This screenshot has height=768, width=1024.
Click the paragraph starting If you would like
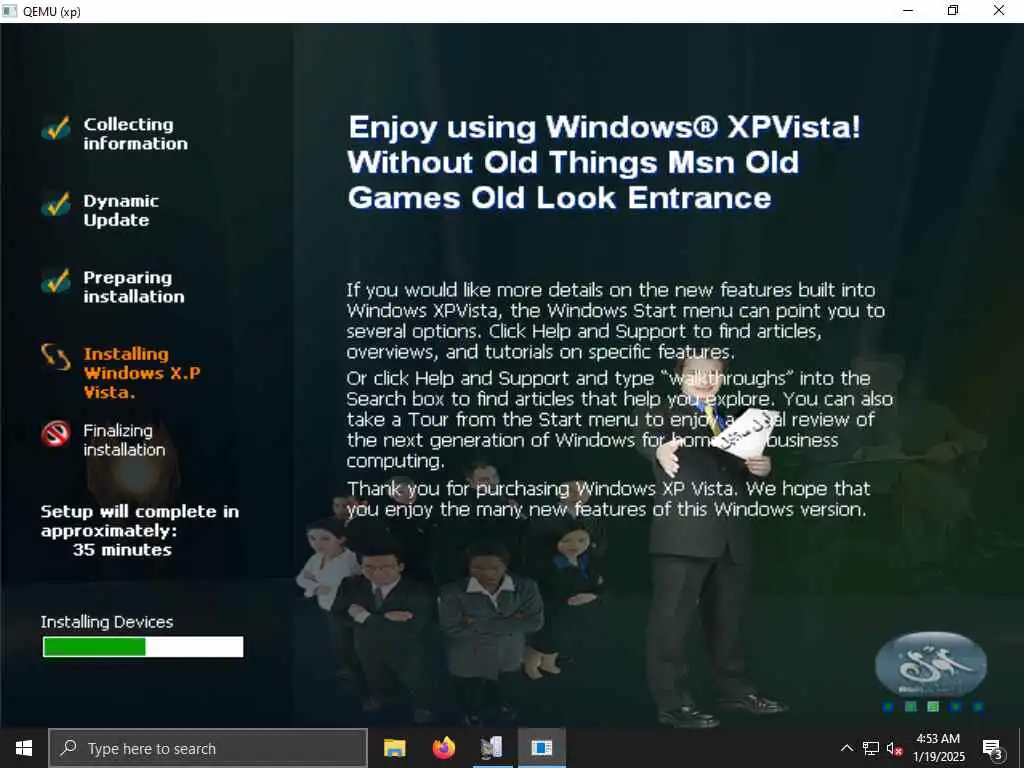point(616,321)
